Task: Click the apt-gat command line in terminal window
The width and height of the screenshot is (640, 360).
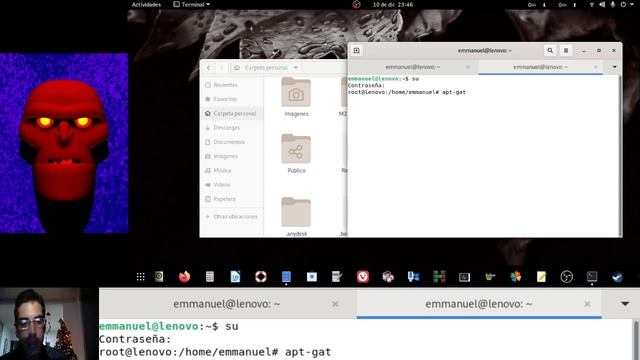Action: (407, 92)
